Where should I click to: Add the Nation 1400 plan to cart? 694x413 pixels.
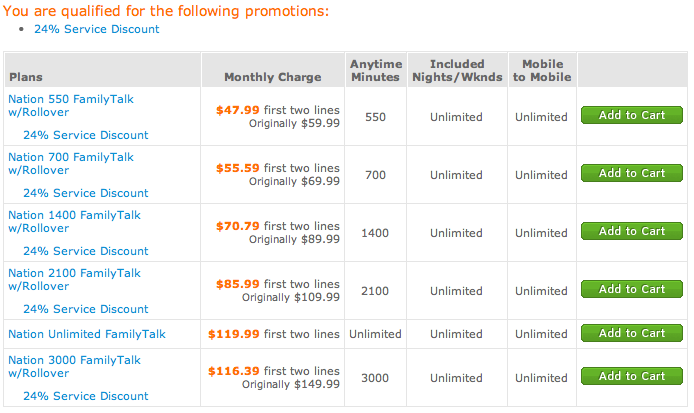(x=632, y=231)
